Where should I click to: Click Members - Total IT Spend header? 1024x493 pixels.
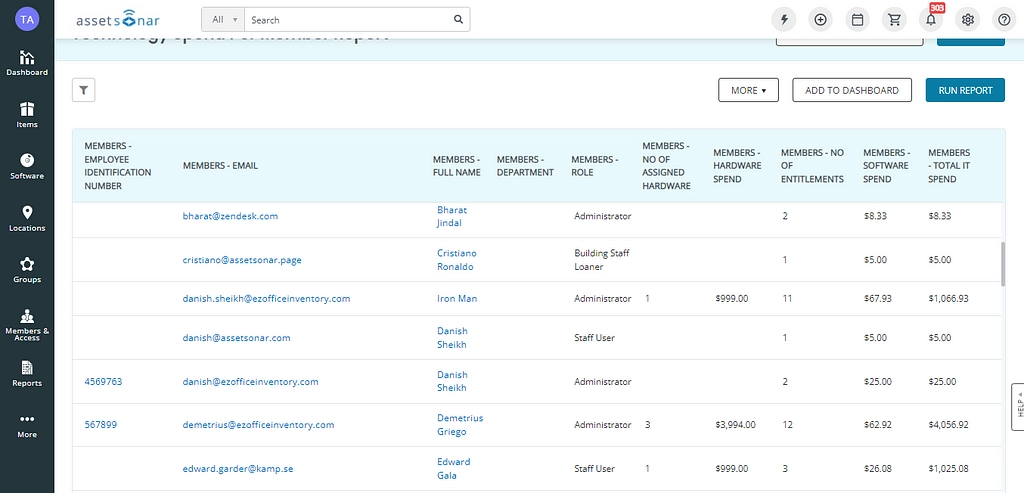click(x=949, y=166)
